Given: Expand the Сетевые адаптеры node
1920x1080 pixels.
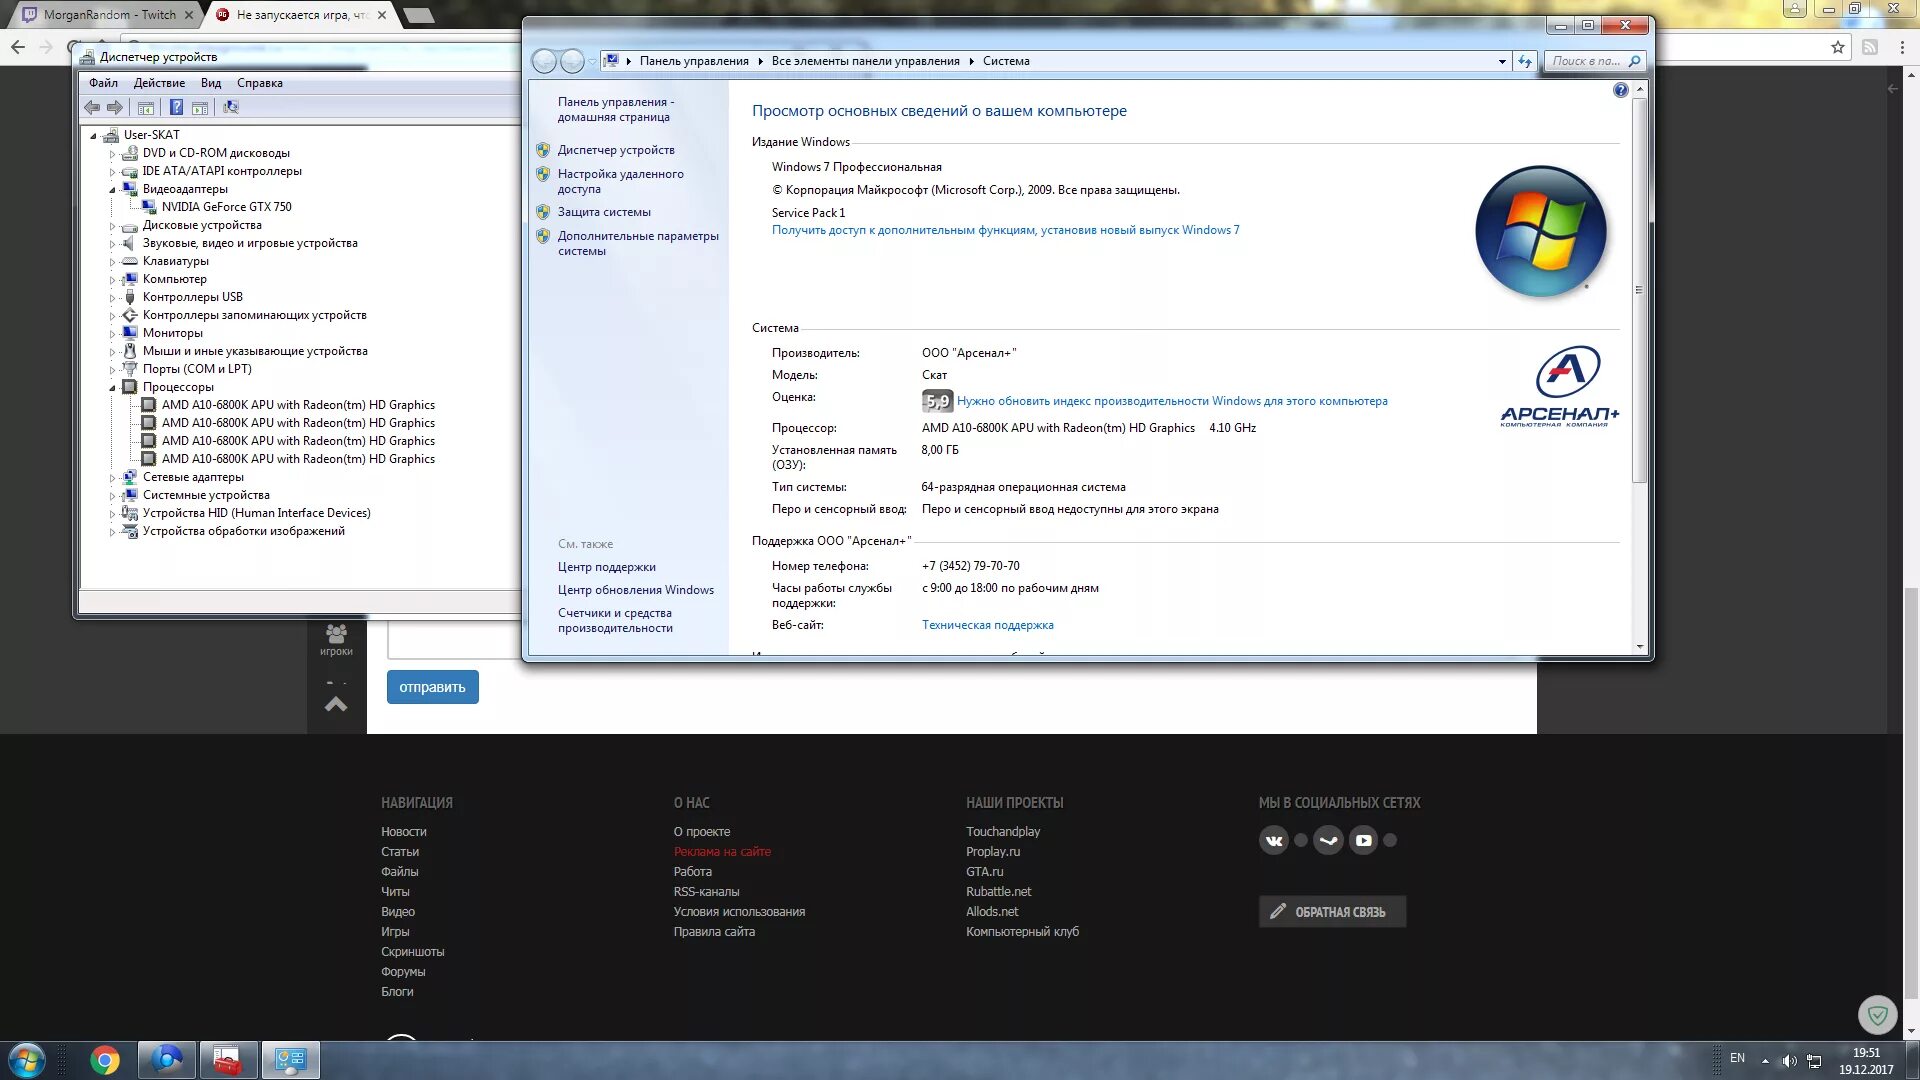Looking at the screenshot, I should coord(112,478).
